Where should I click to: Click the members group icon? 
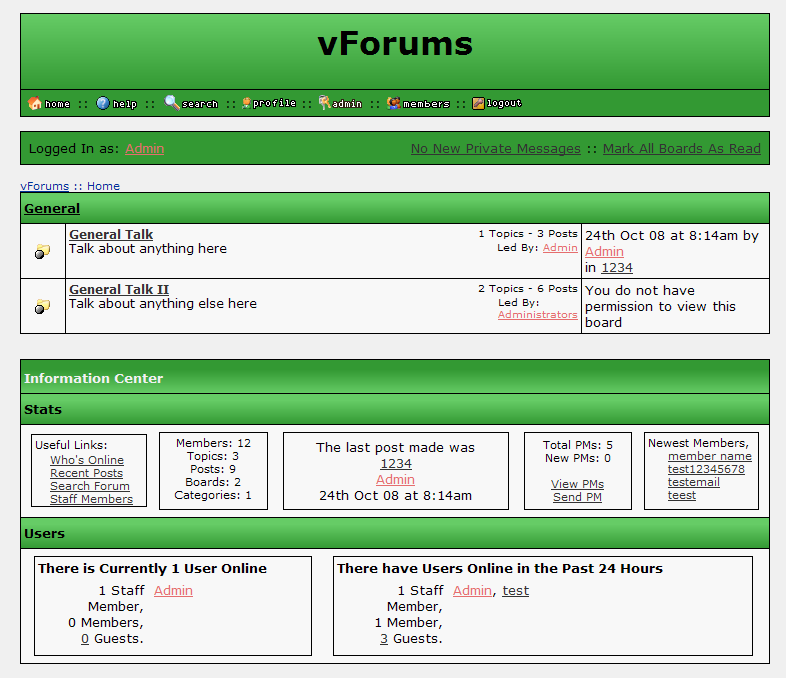pyautogui.click(x=394, y=103)
